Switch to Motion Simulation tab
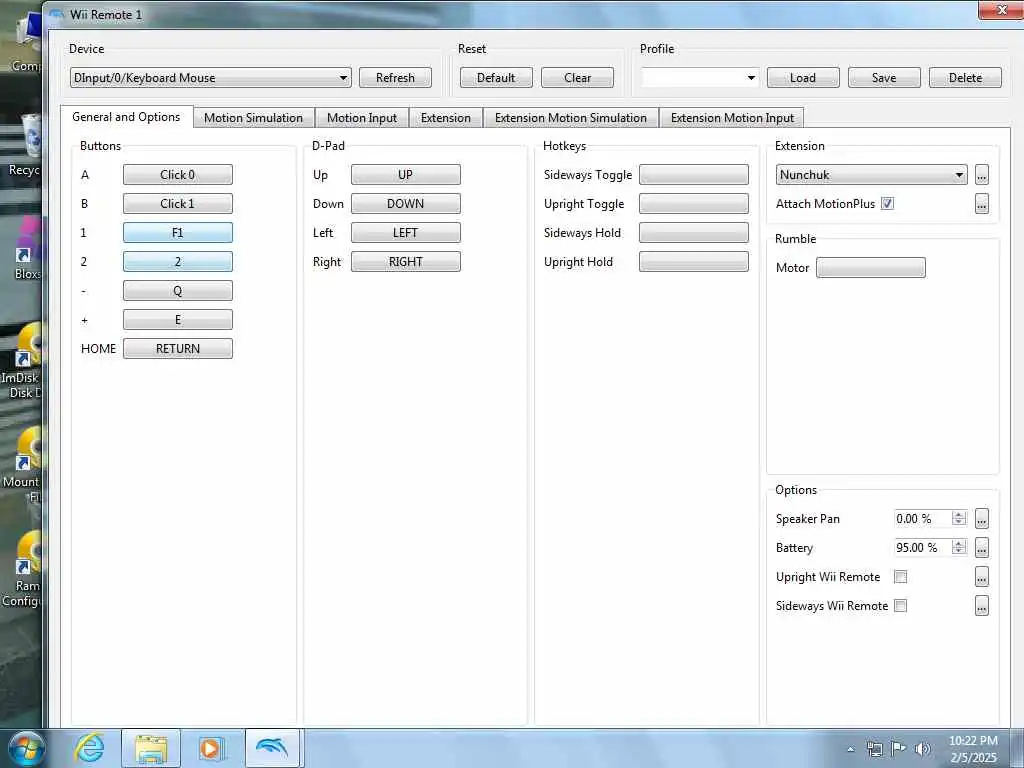The image size is (1024, 768). [253, 118]
